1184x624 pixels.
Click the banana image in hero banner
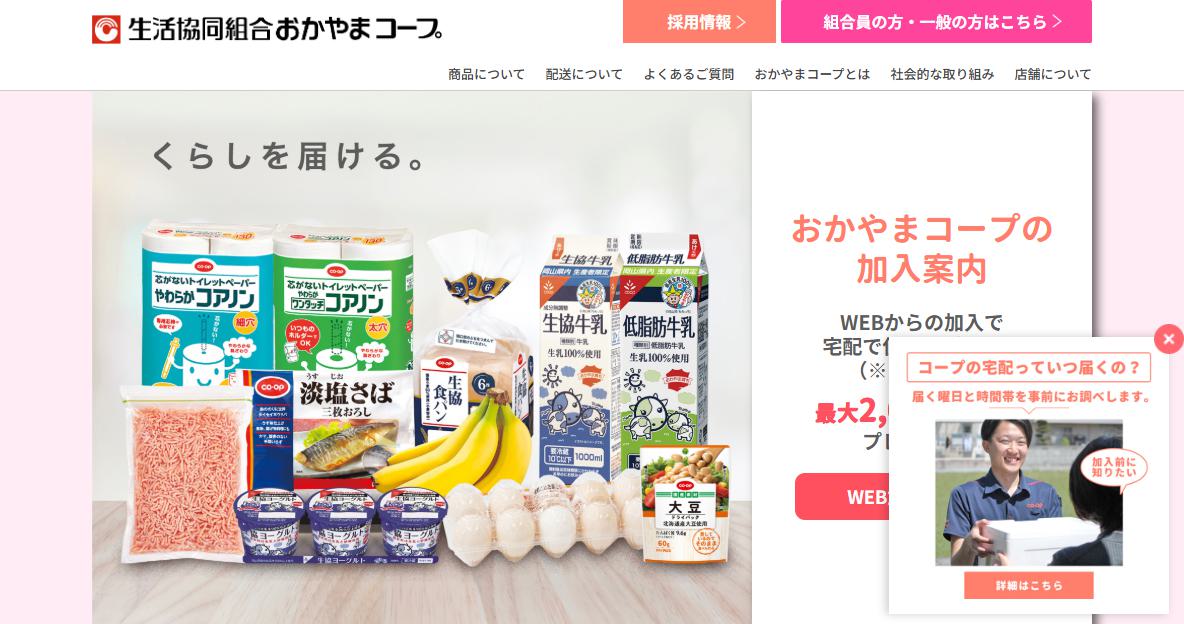pos(461,442)
